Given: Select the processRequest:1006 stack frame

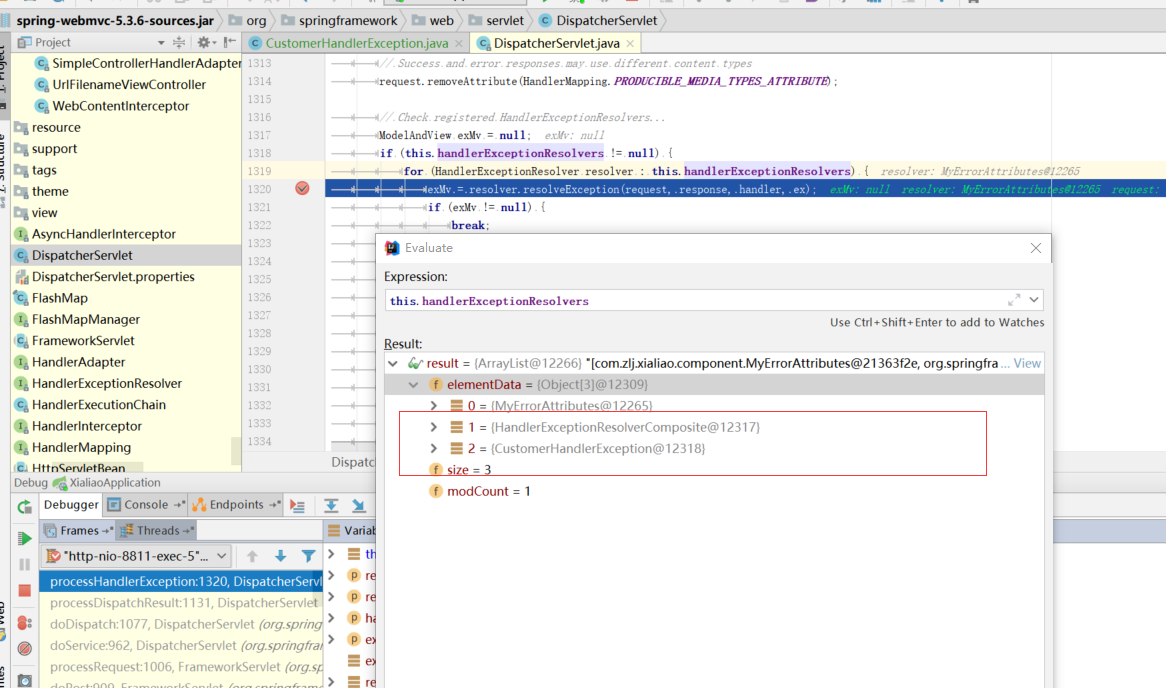Looking at the screenshot, I should [x=181, y=667].
